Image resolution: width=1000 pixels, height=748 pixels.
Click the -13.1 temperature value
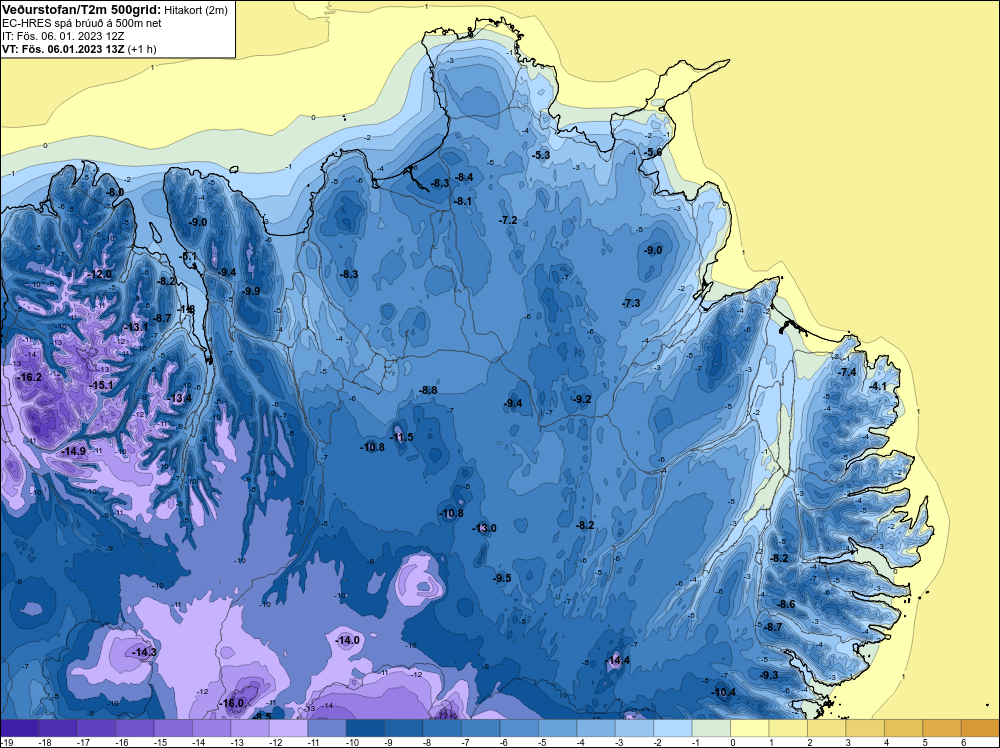136,327
